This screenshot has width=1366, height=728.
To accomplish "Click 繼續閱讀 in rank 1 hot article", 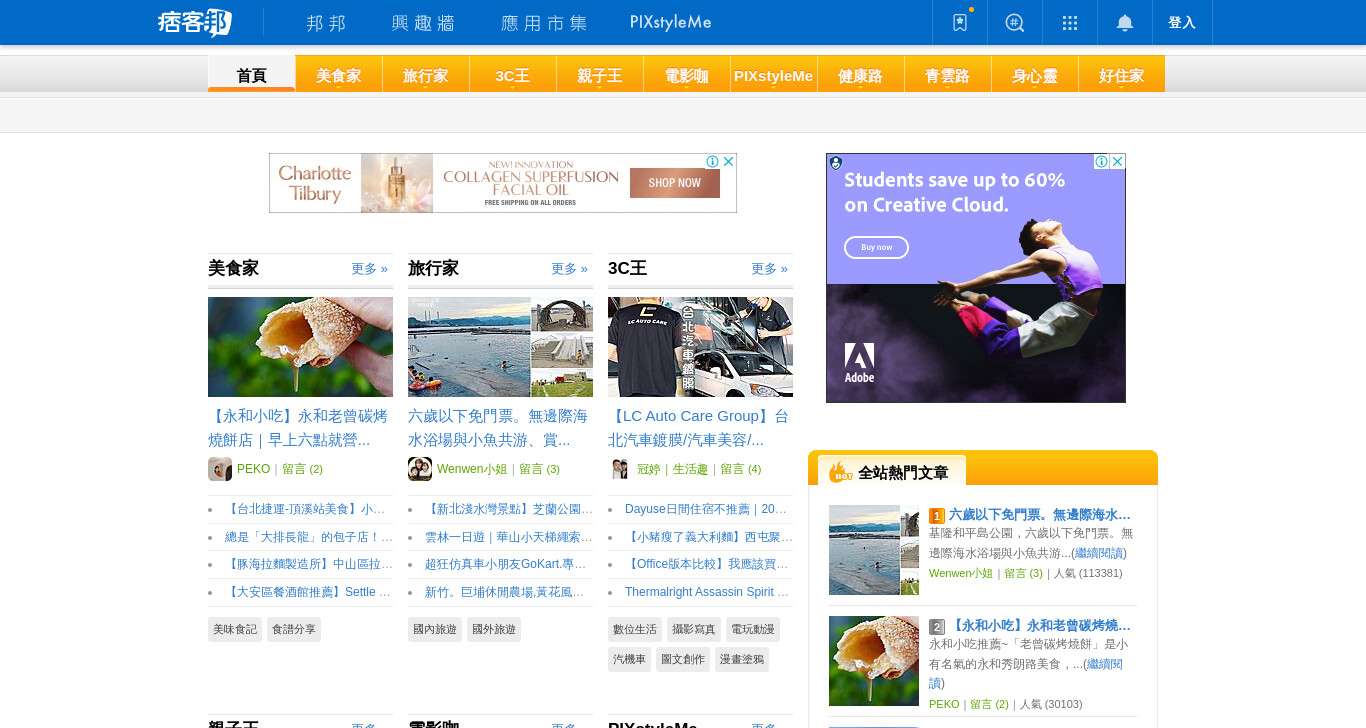I will (x=1099, y=553).
